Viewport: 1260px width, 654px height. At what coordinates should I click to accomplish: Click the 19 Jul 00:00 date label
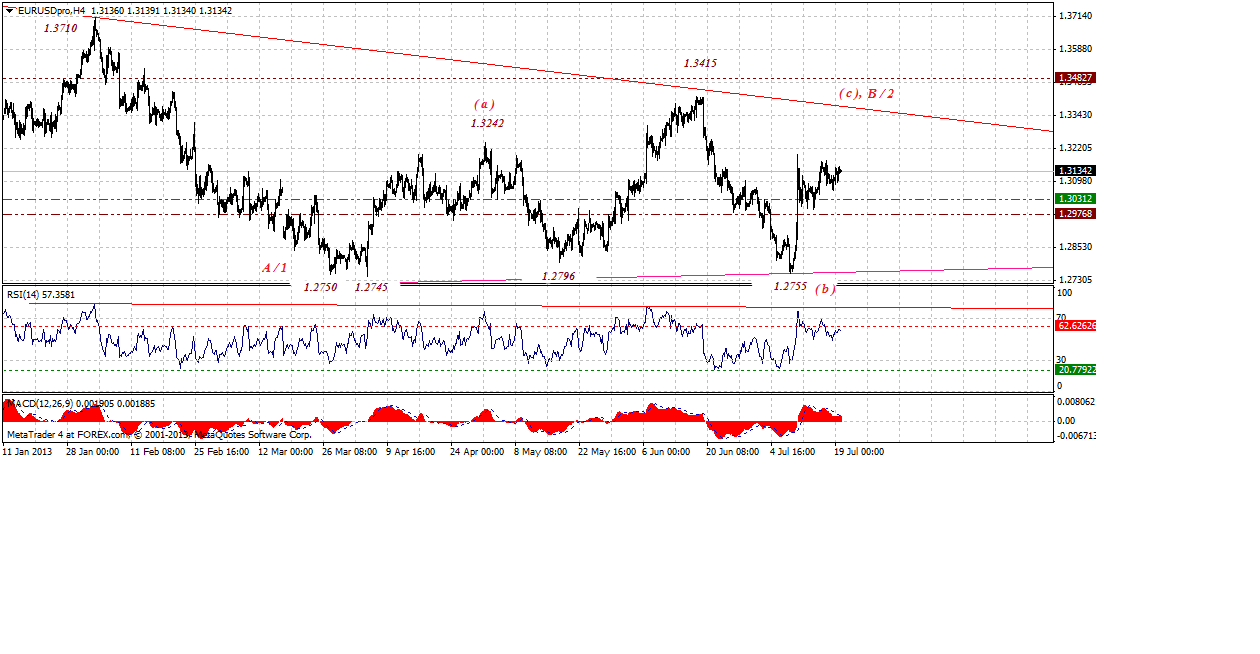coord(860,451)
